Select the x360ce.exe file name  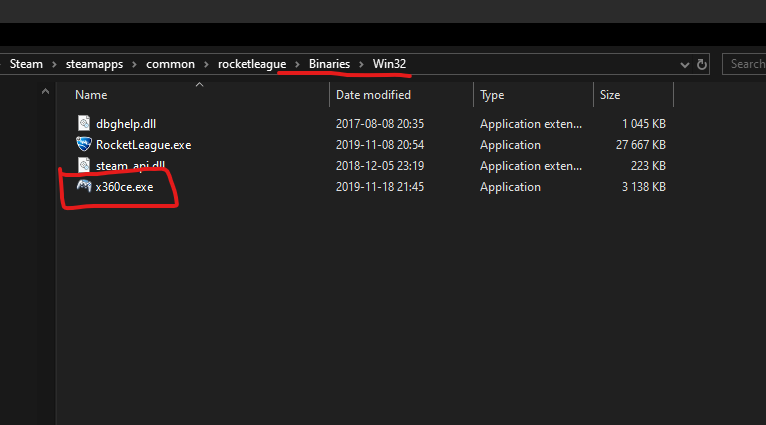[x=125, y=187]
